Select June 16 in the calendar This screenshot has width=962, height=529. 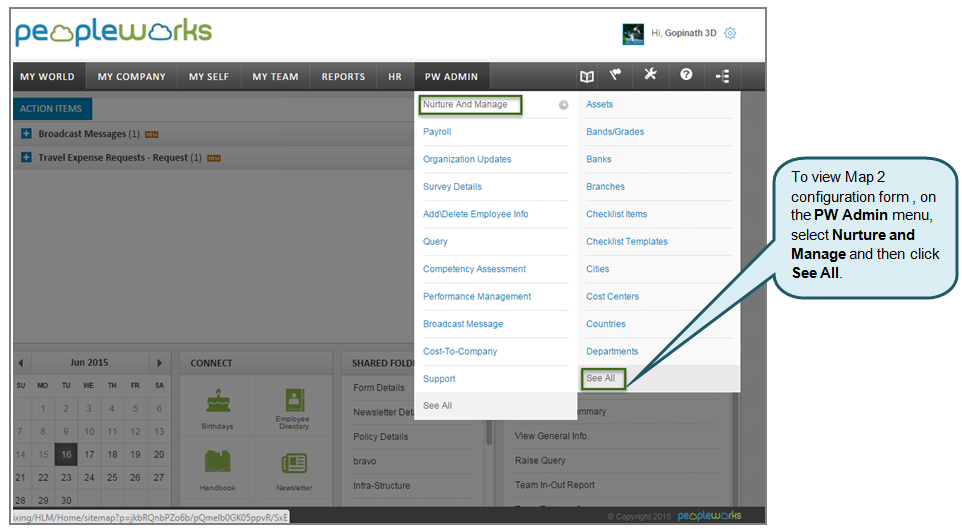pos(66,454)
